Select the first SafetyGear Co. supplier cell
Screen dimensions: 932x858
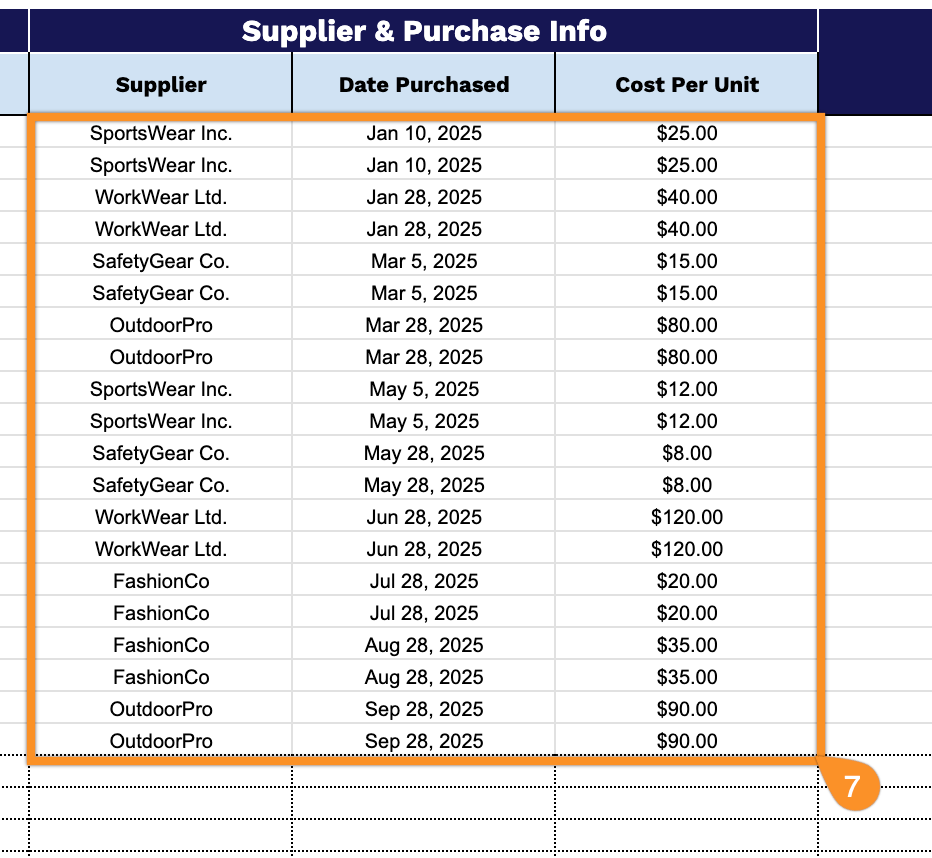(160, 261)
